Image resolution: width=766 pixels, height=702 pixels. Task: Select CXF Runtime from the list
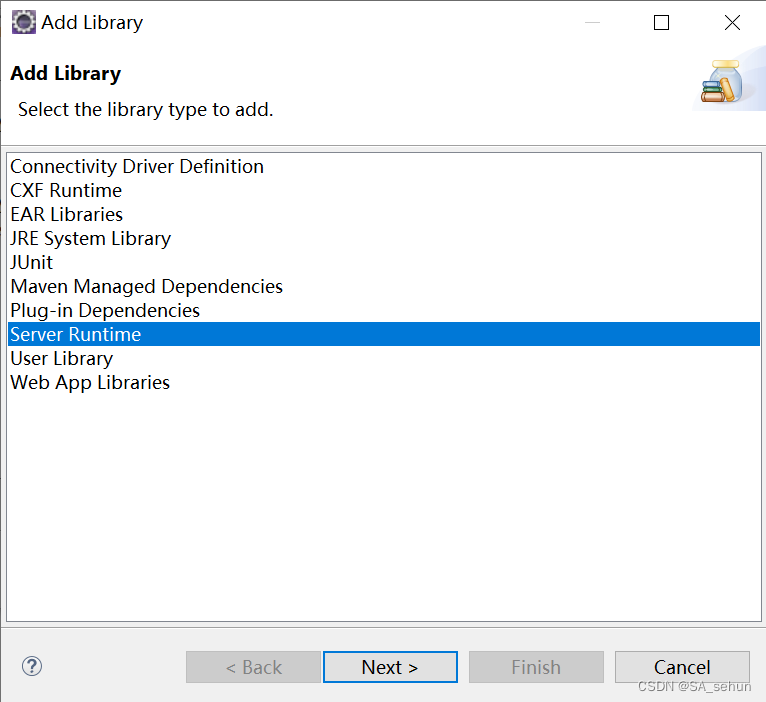click(x=66, y=191)
